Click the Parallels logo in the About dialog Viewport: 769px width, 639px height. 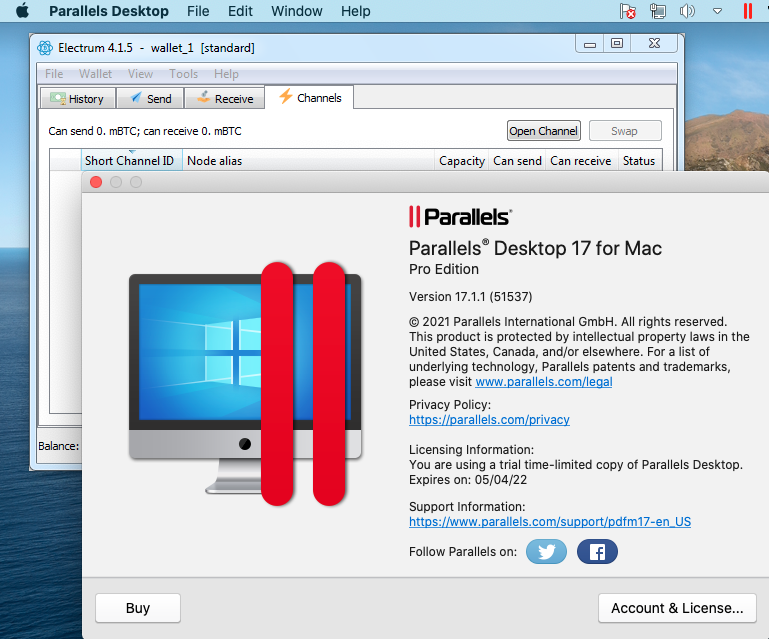(x=461, y=216)
